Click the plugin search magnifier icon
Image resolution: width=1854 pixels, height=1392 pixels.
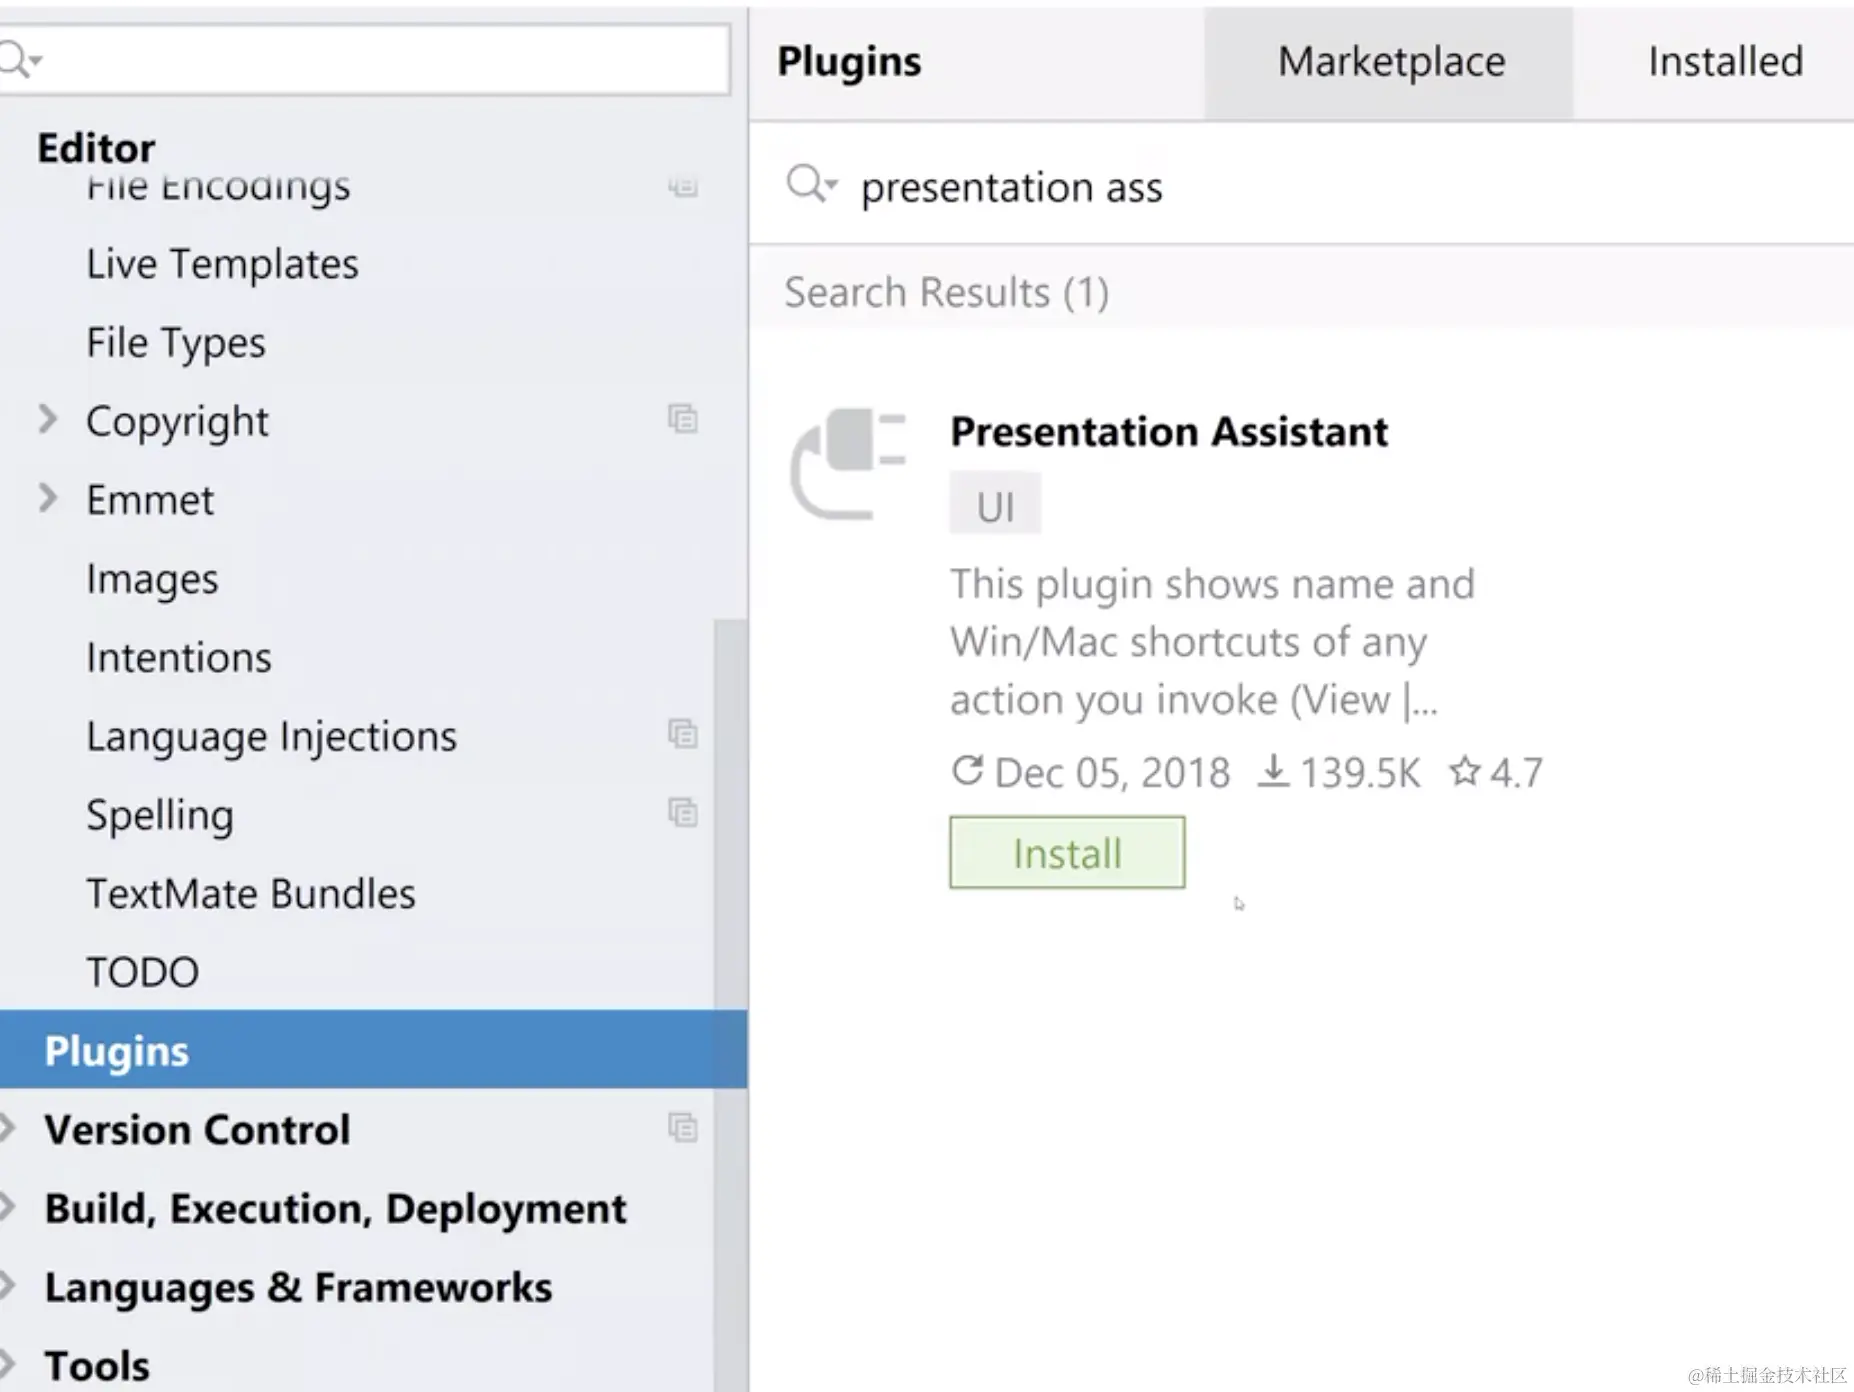[x=808, y=185]
